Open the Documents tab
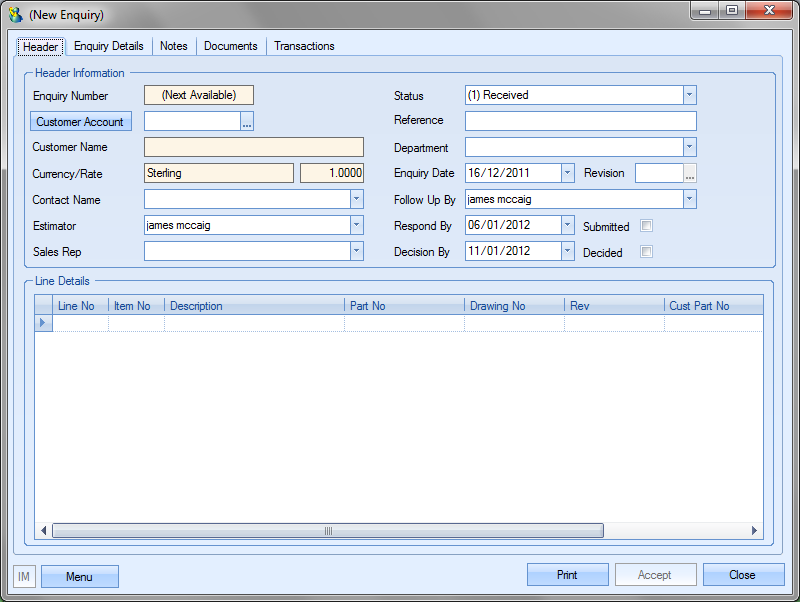The width and height of the screenshot is (800, 602). coord(230,46)
